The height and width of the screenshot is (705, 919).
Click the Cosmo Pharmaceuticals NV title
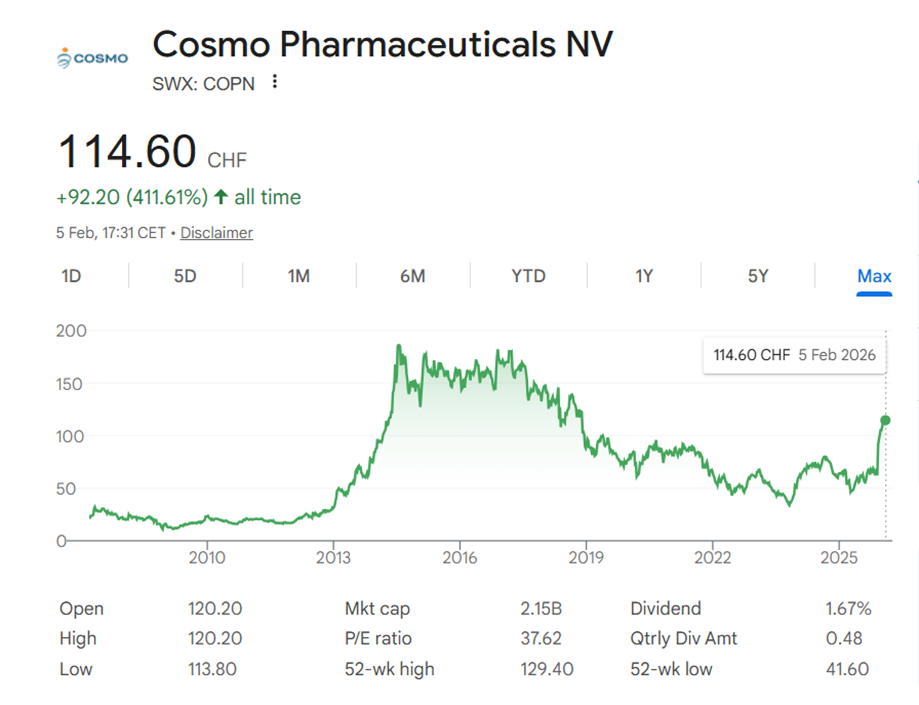click(x=382, y=45)
